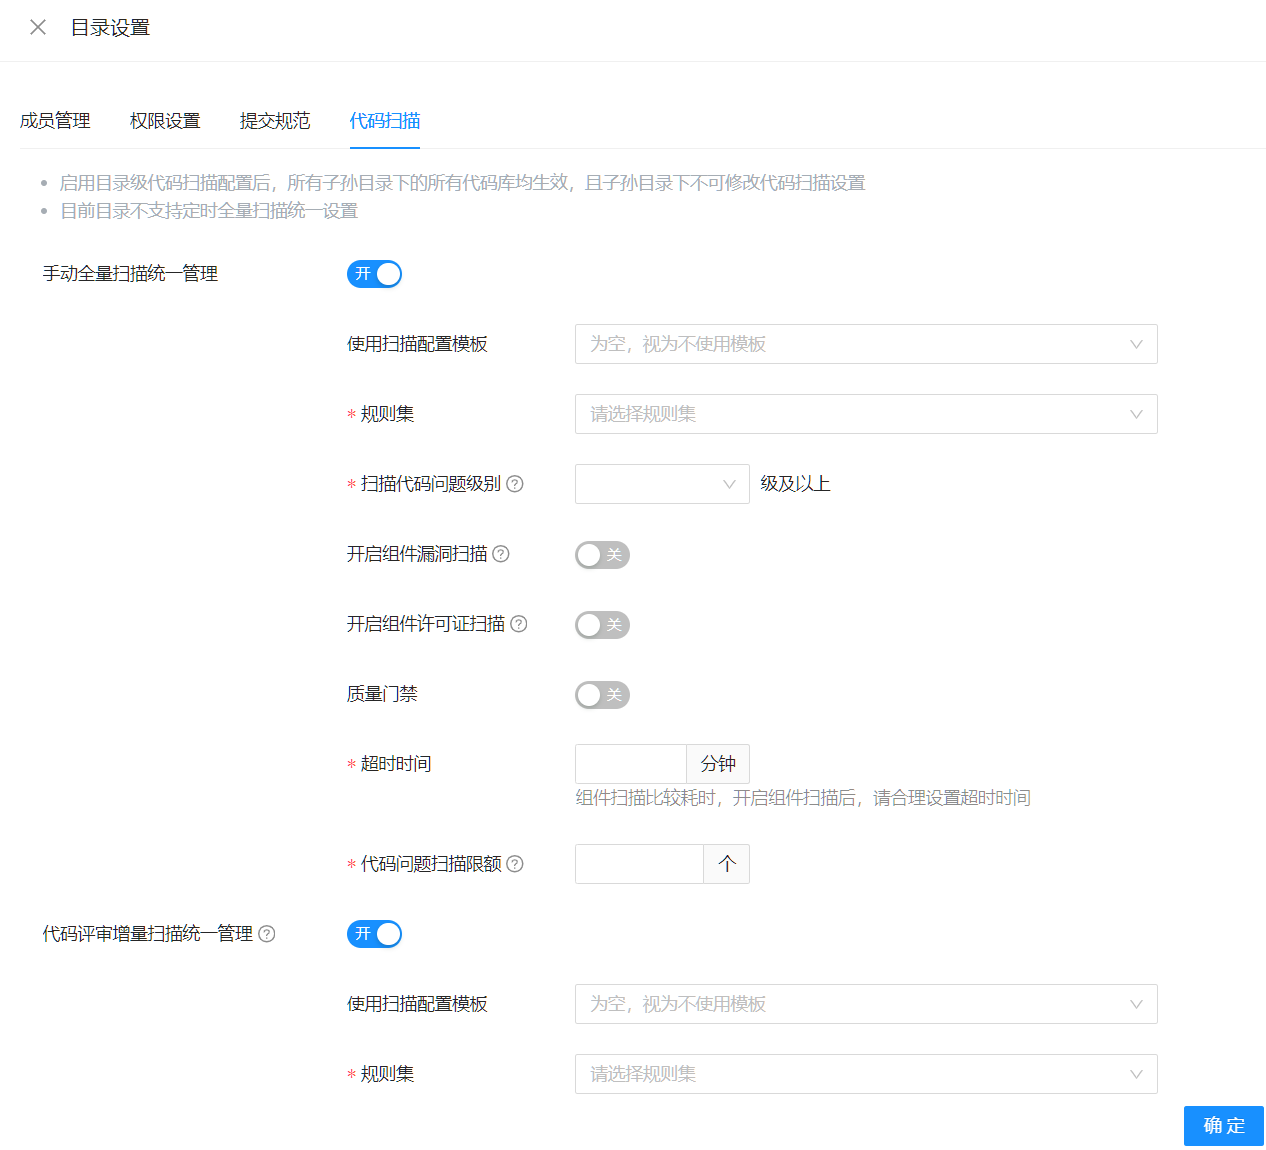This screenshot has height=1150, width=1266.
Task: Click the 超时时间 minutes input field
Action: tap(631, 764)
